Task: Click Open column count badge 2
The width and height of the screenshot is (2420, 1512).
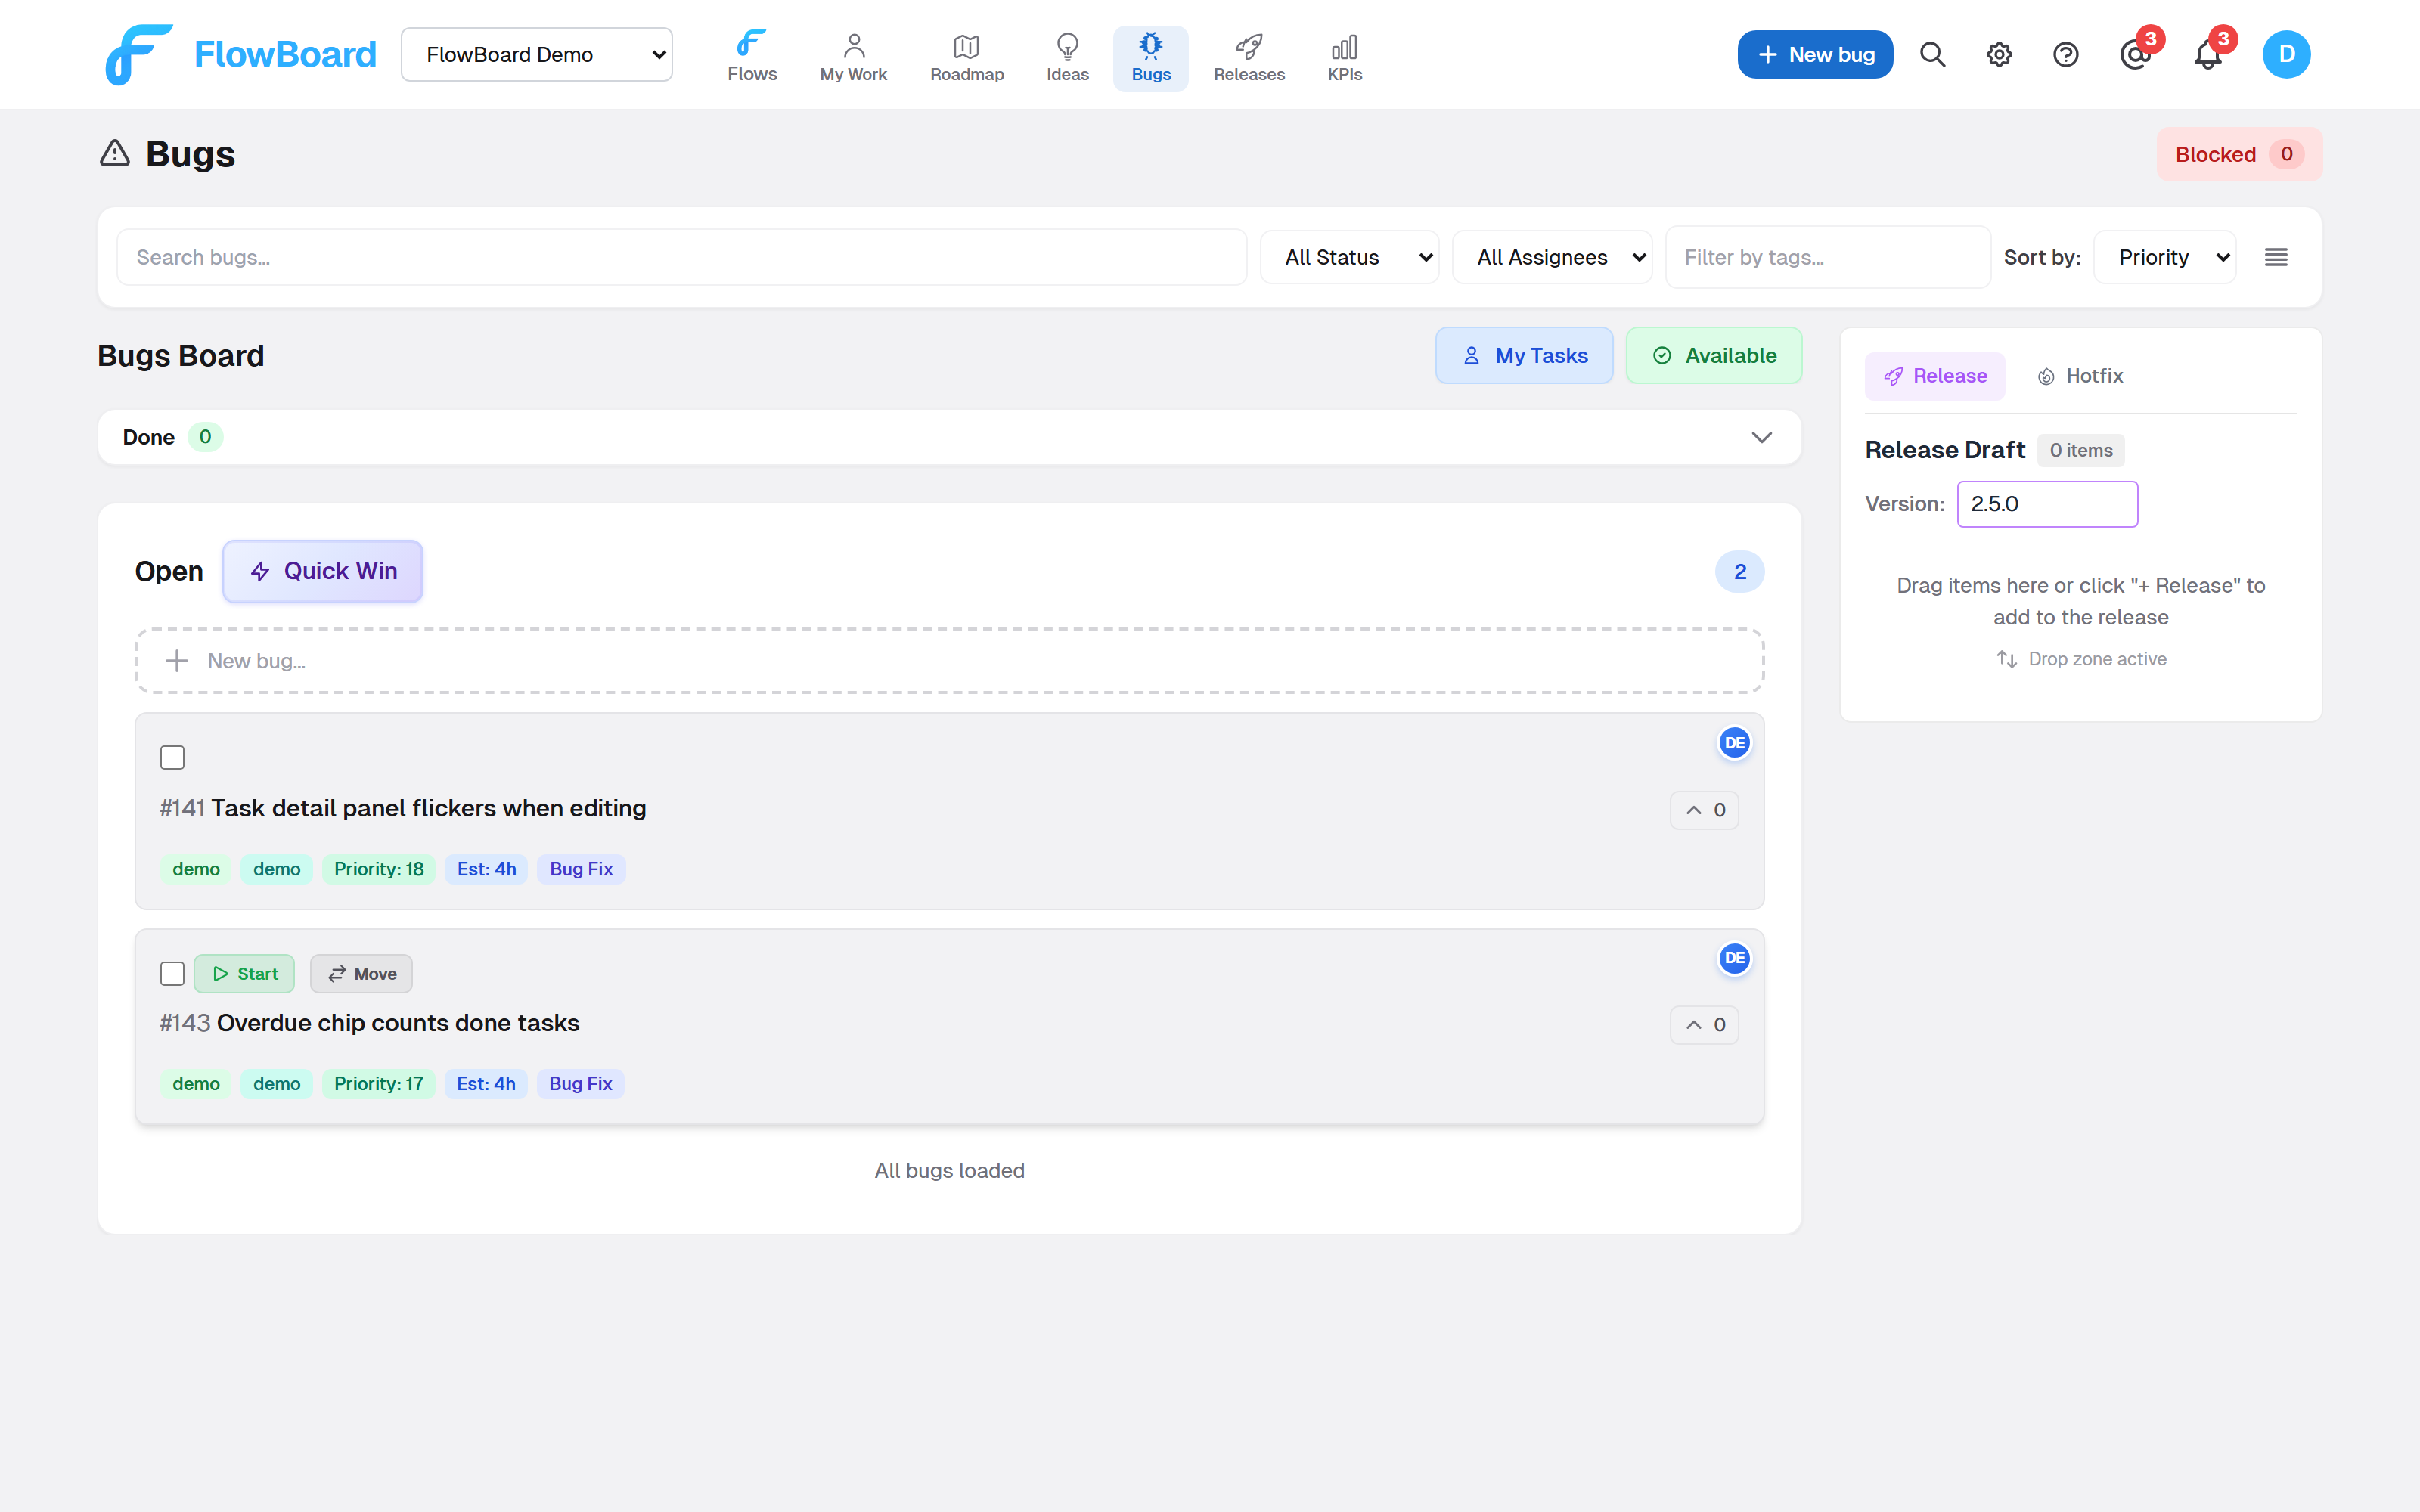Action: click(1740, 571)
